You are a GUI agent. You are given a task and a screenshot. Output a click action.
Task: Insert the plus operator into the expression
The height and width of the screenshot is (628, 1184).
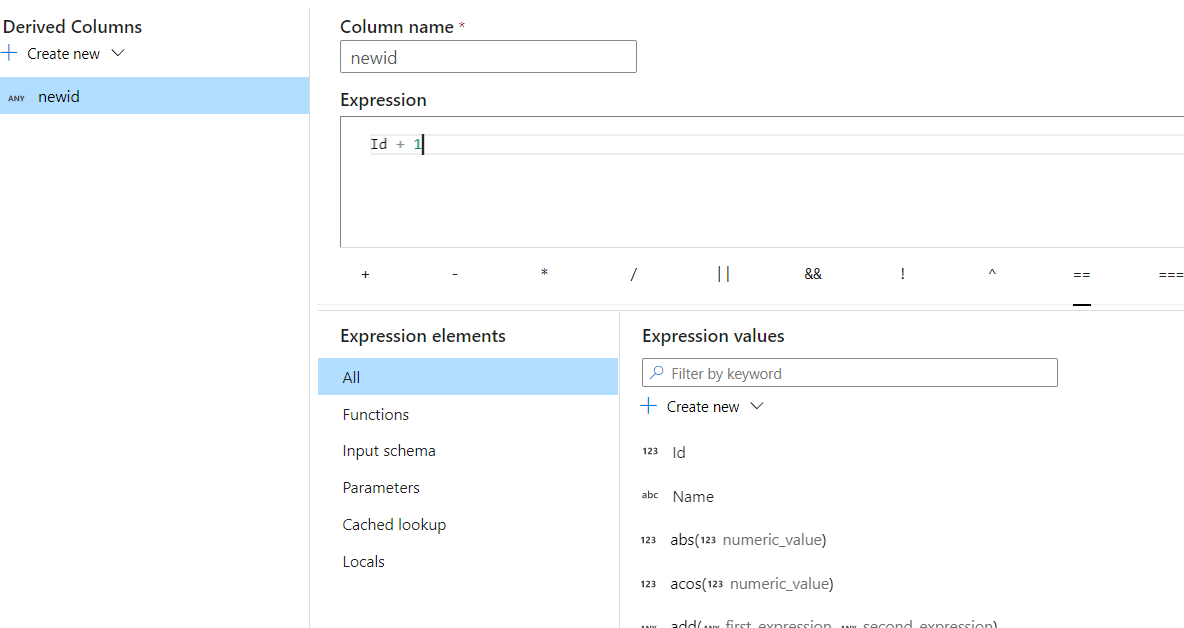(x=365, y=274)
